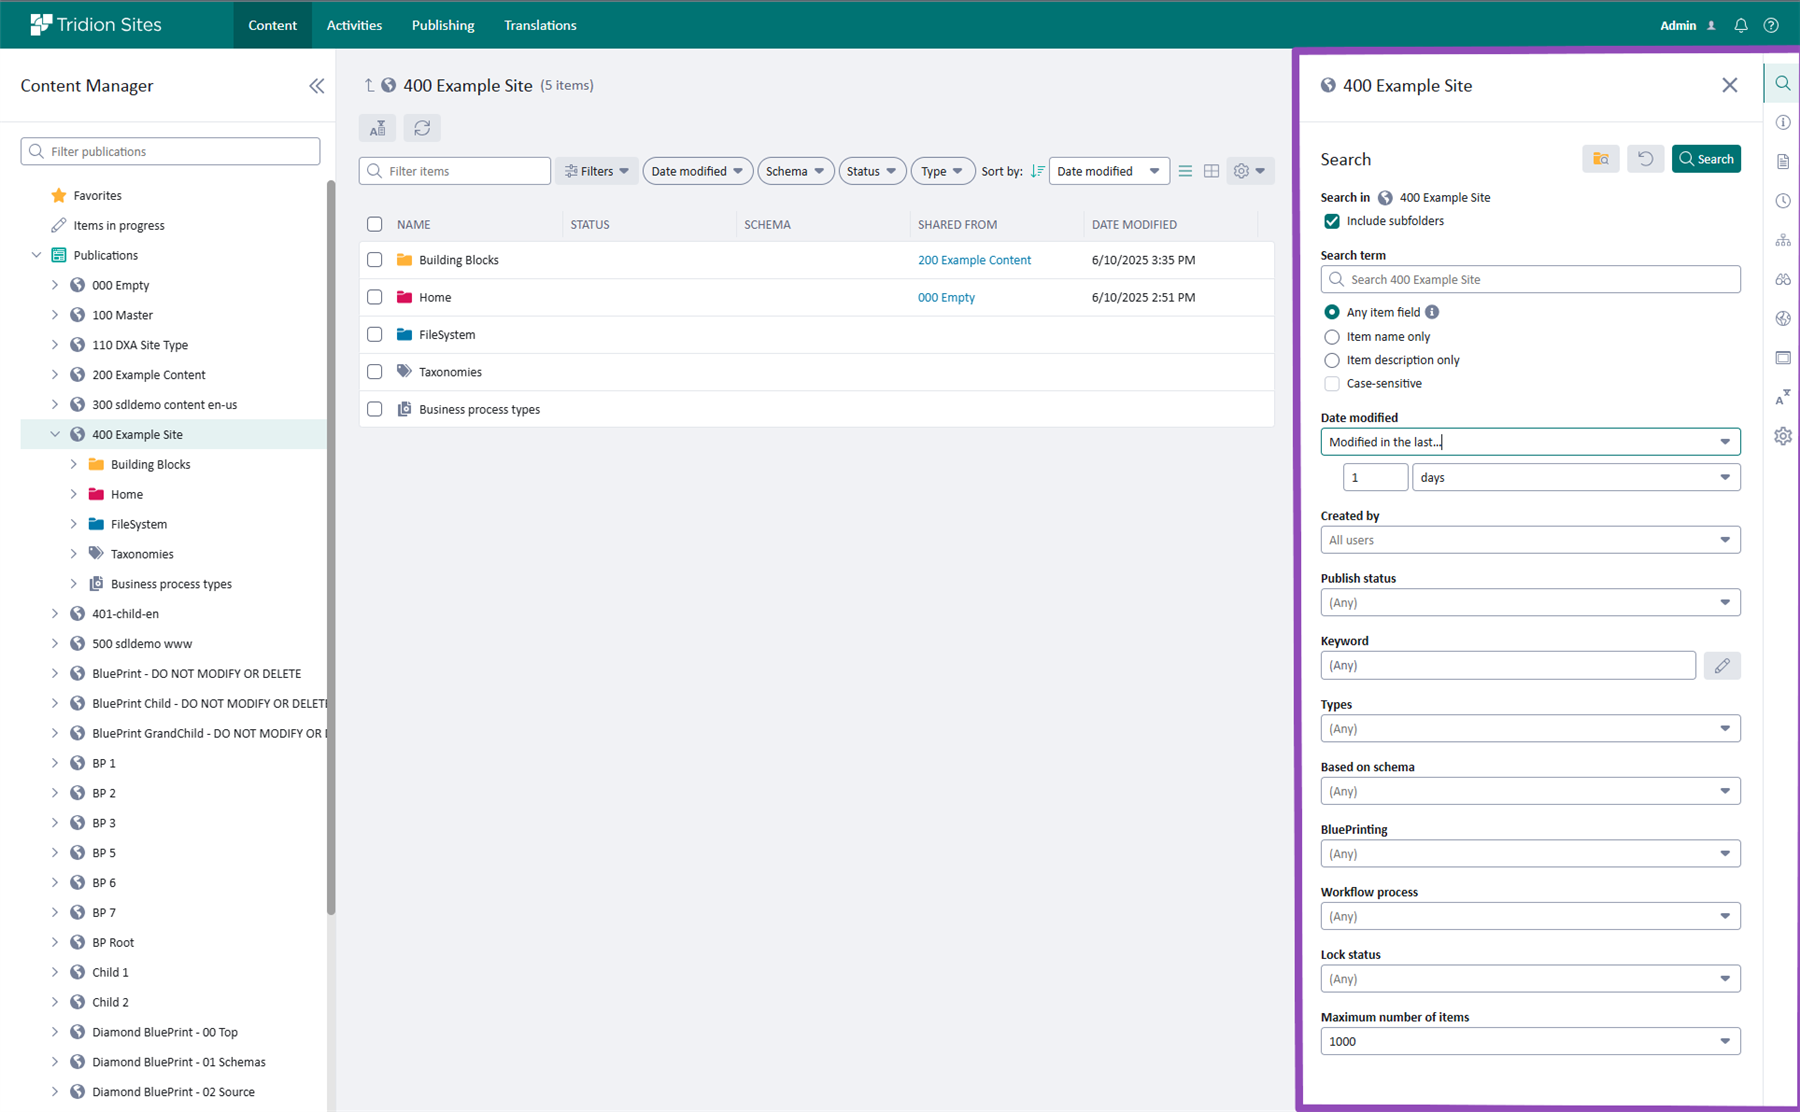
Task: Open the Publishing tab
Action: pyautogui.click(x=443, y=25)
